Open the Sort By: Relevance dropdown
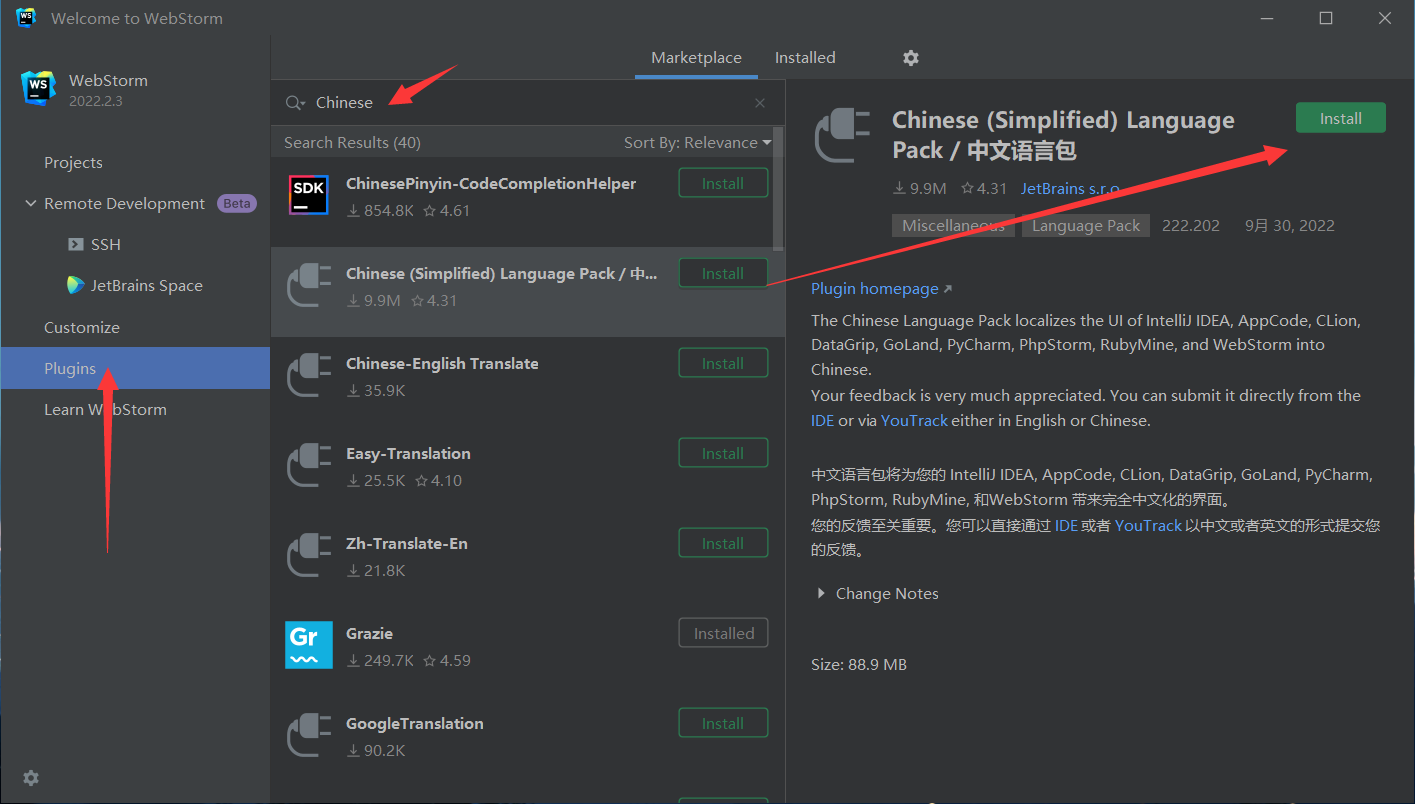1415x804 pixels. 698,142
